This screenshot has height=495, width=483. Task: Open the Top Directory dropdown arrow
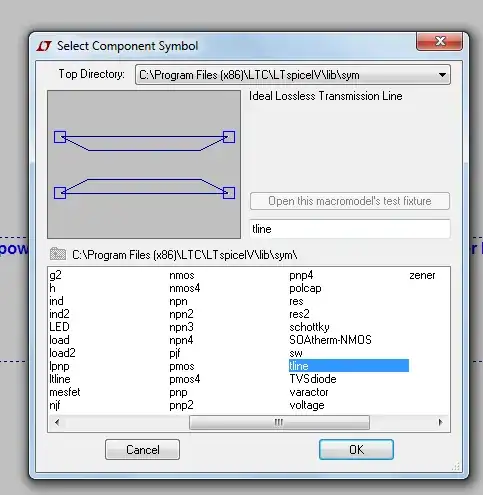click(442, 75)
